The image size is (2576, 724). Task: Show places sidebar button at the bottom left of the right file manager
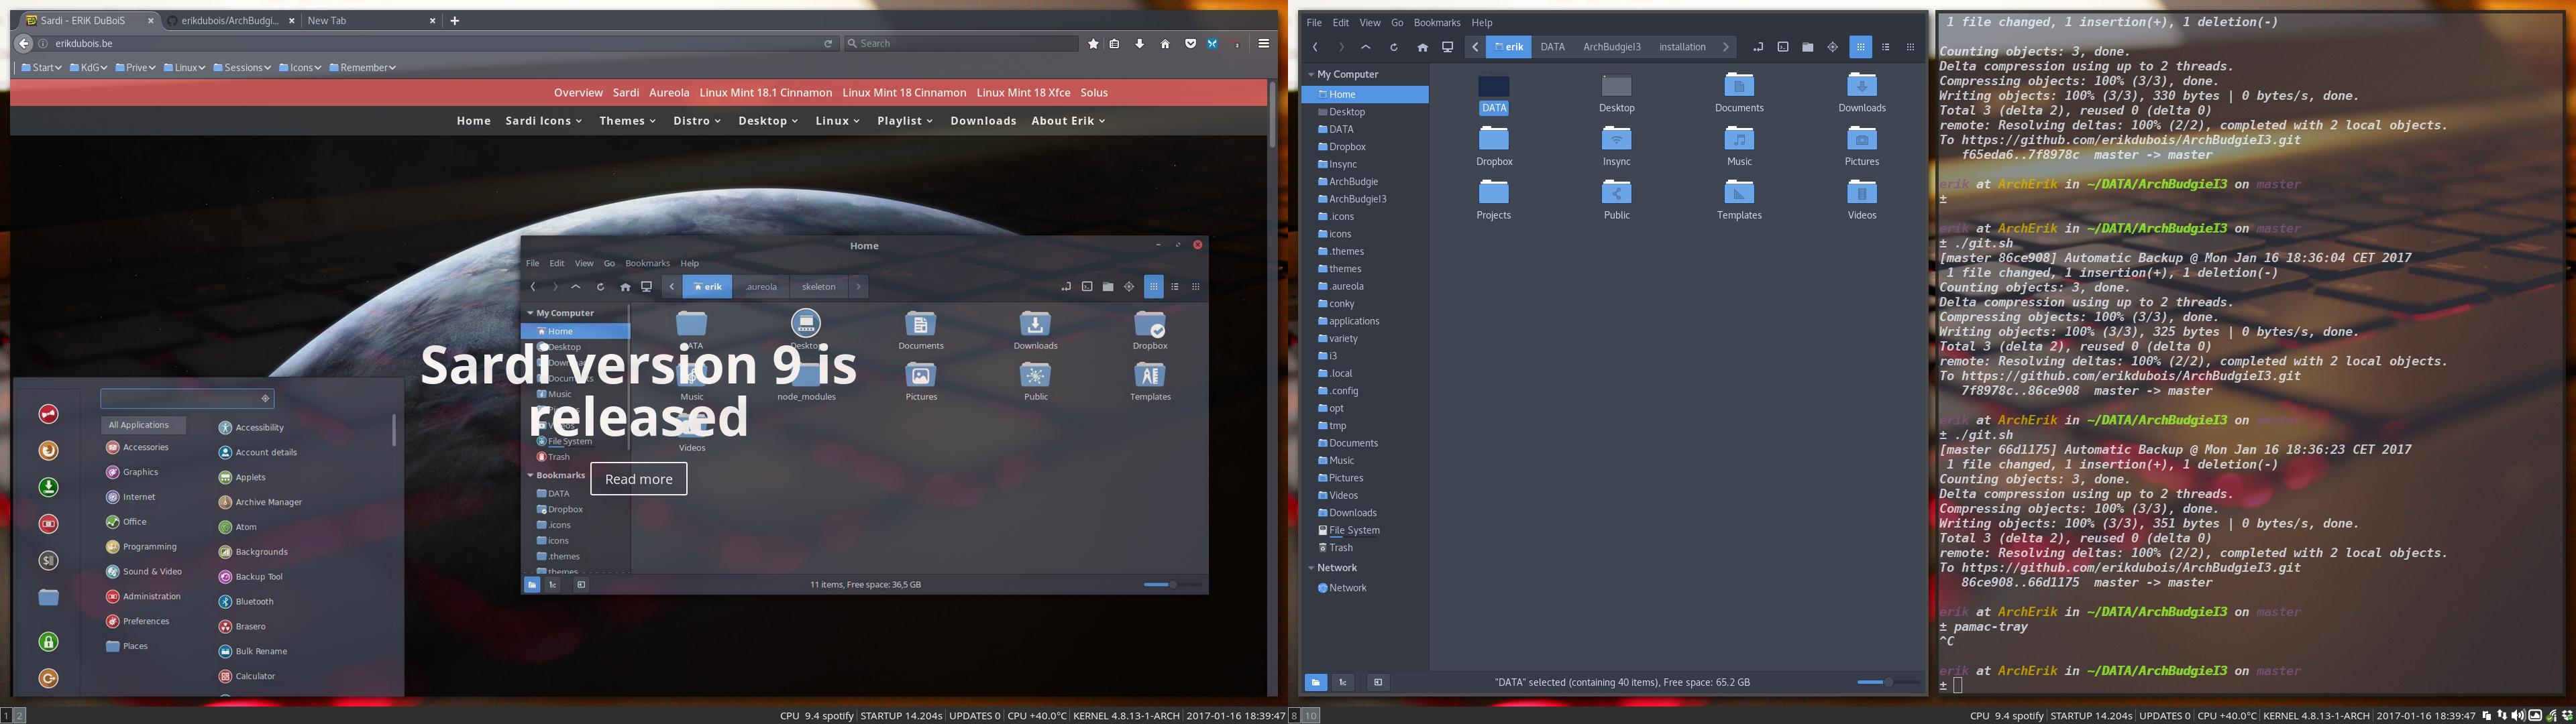pyautogui.click(x=1316, y=682)
